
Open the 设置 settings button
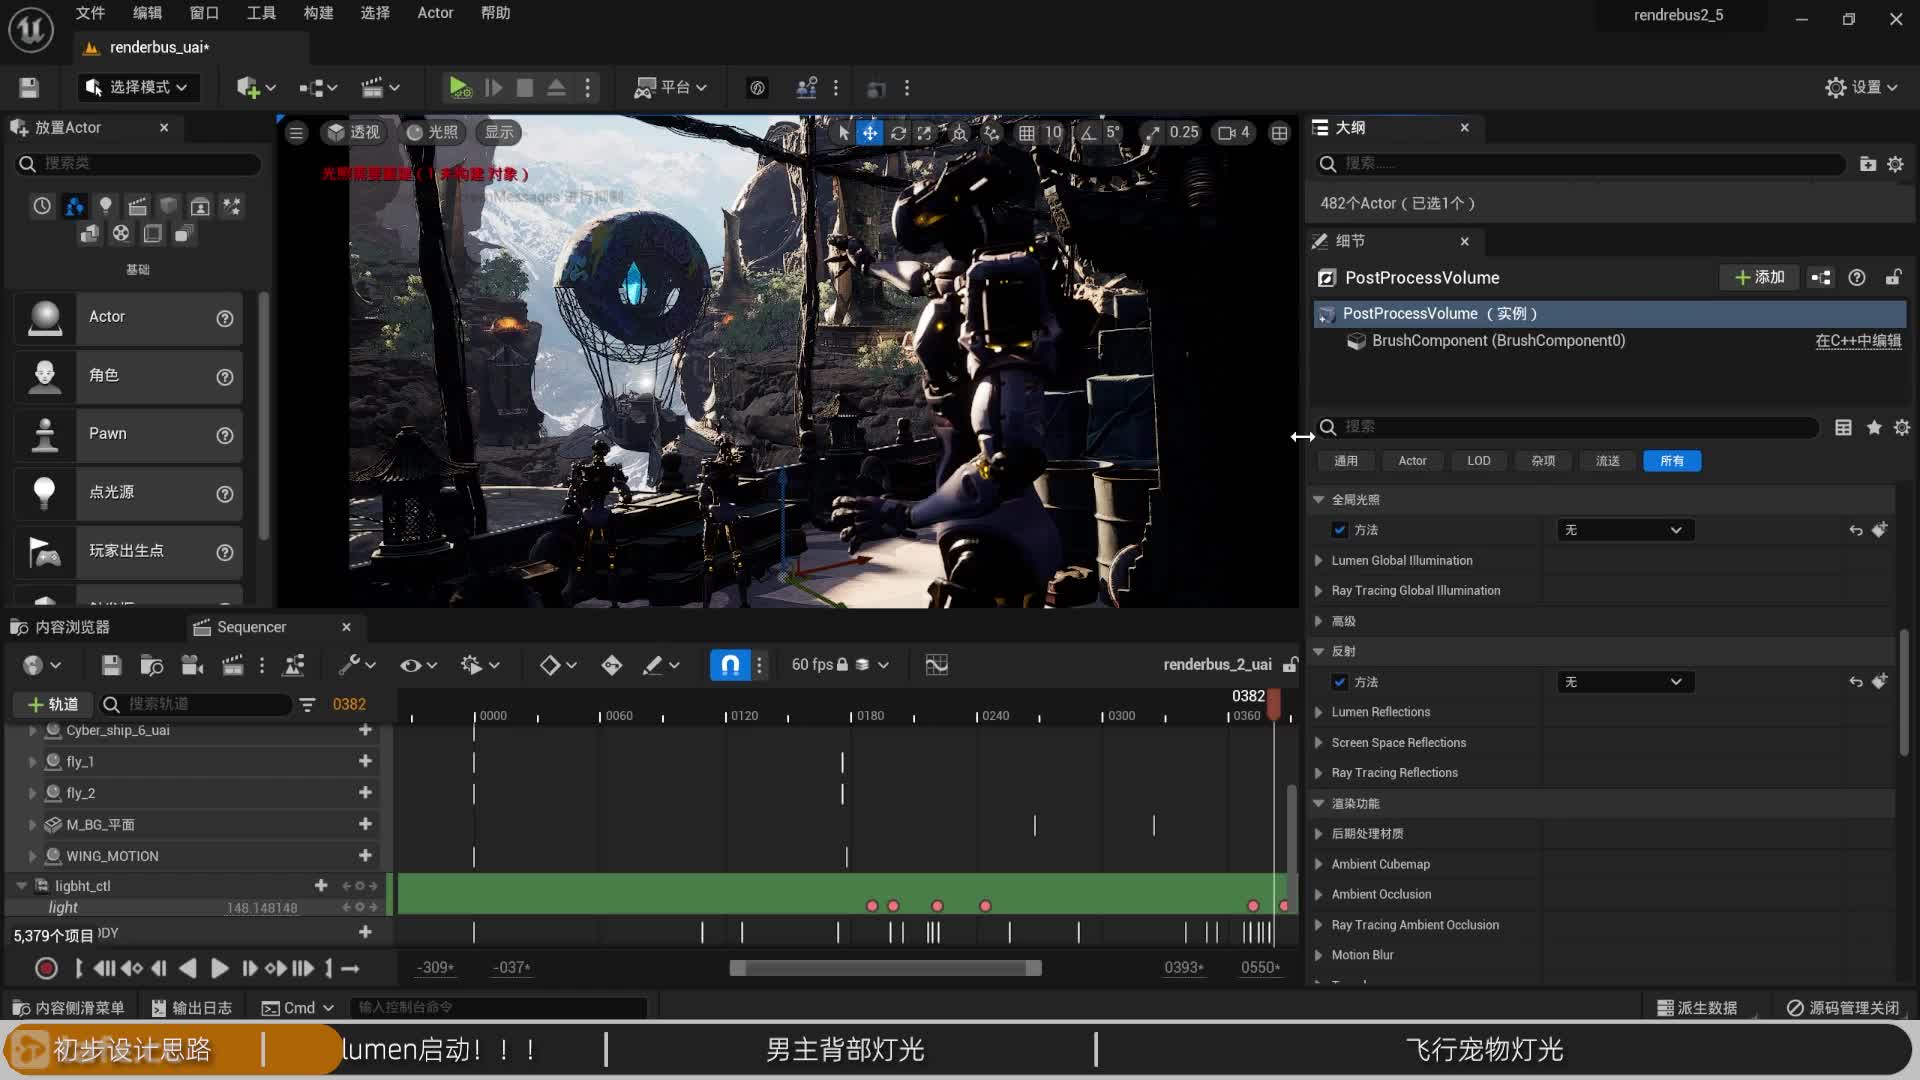coord(1861,88)
